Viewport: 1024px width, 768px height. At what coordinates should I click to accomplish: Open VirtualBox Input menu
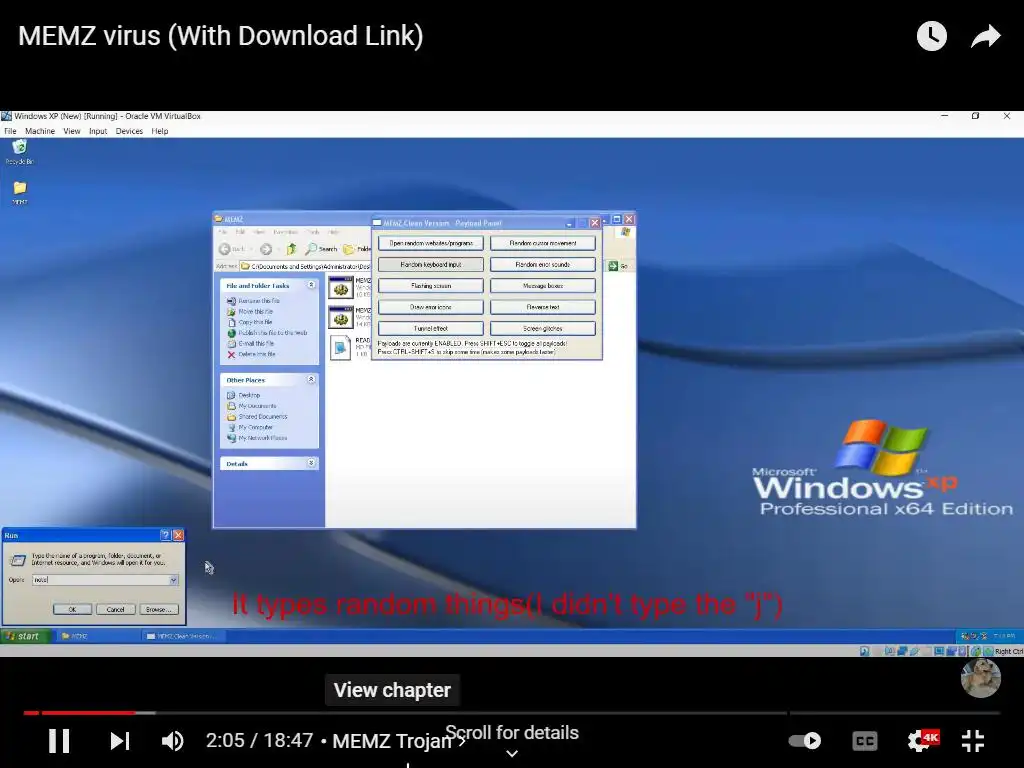pyautogui.click(x=98, y=131)
